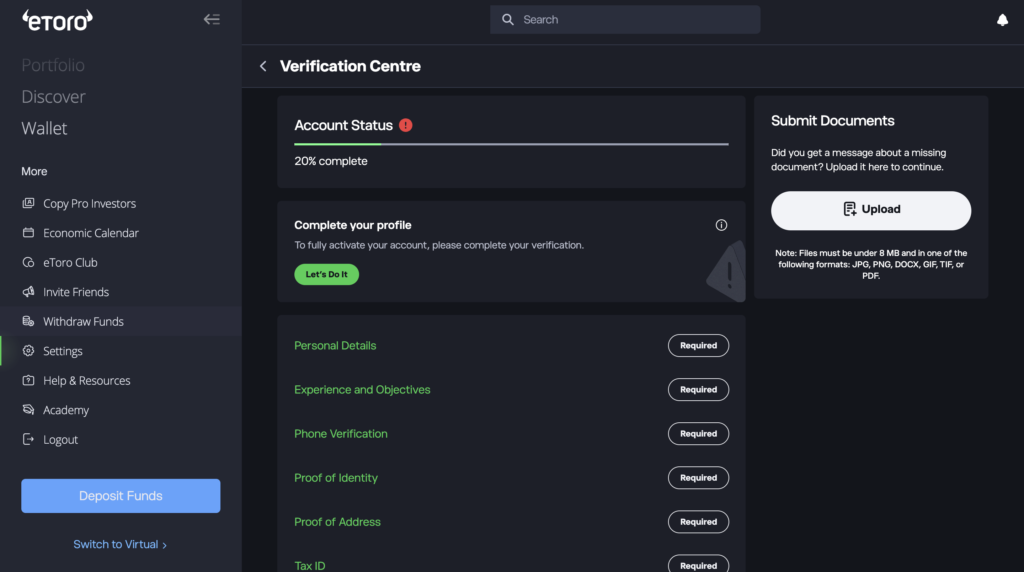
Task: Click the Invite Friends megaphone icon
Action: [x=28, y=292]
